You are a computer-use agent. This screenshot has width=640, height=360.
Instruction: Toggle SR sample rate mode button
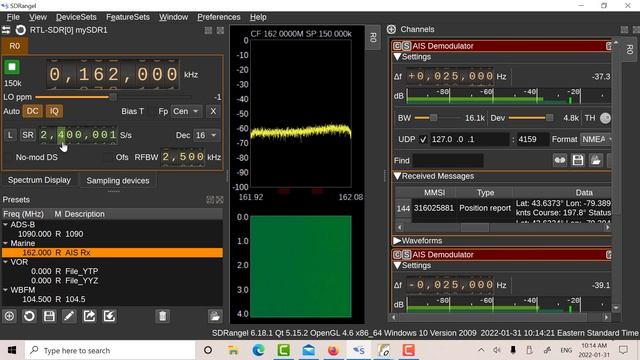tap(28, 135)
